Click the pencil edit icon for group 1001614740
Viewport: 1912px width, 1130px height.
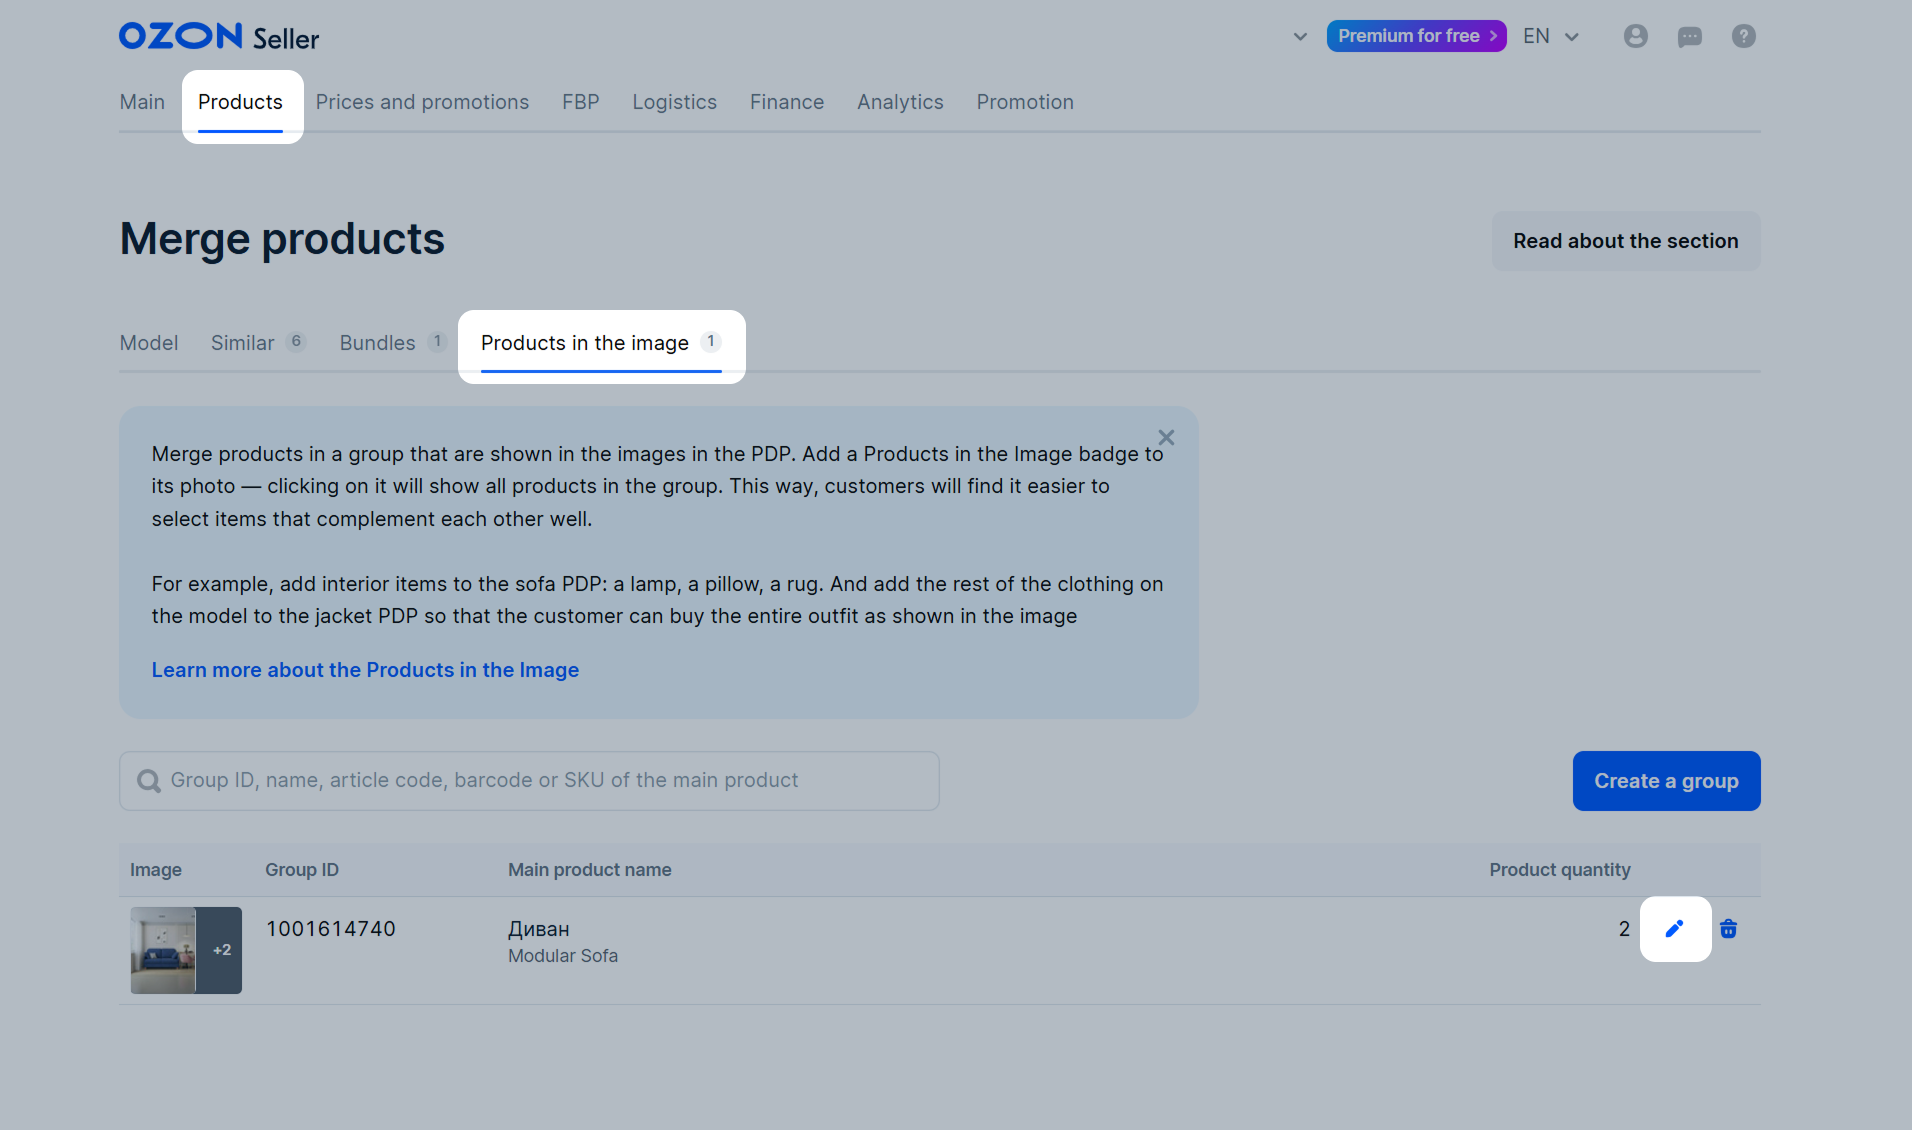click(1675, 929)
